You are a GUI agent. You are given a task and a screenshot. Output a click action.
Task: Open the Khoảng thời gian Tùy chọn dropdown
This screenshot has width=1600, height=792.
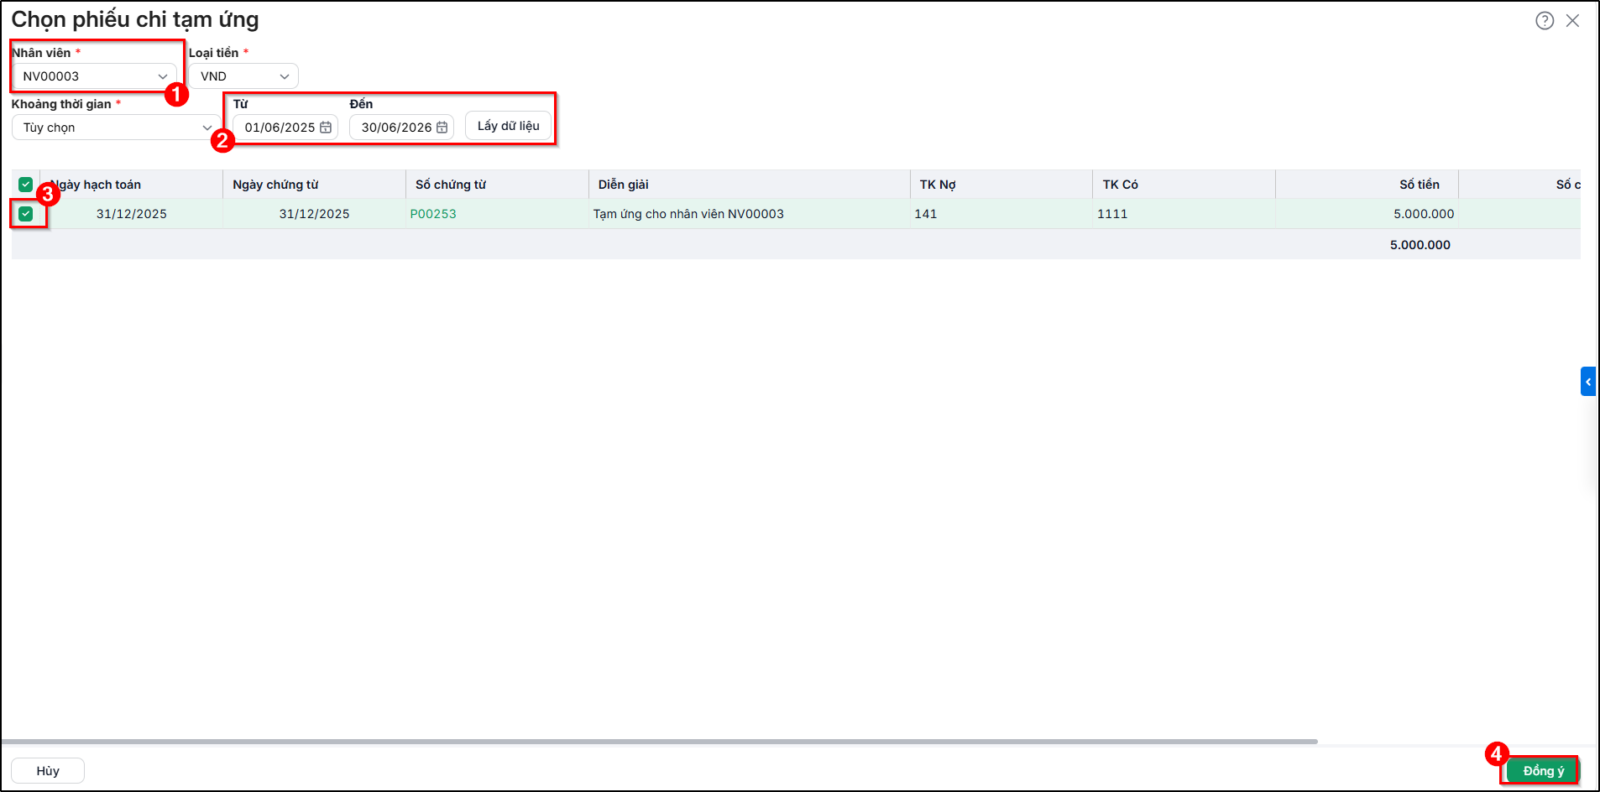(x=116, y=127)
